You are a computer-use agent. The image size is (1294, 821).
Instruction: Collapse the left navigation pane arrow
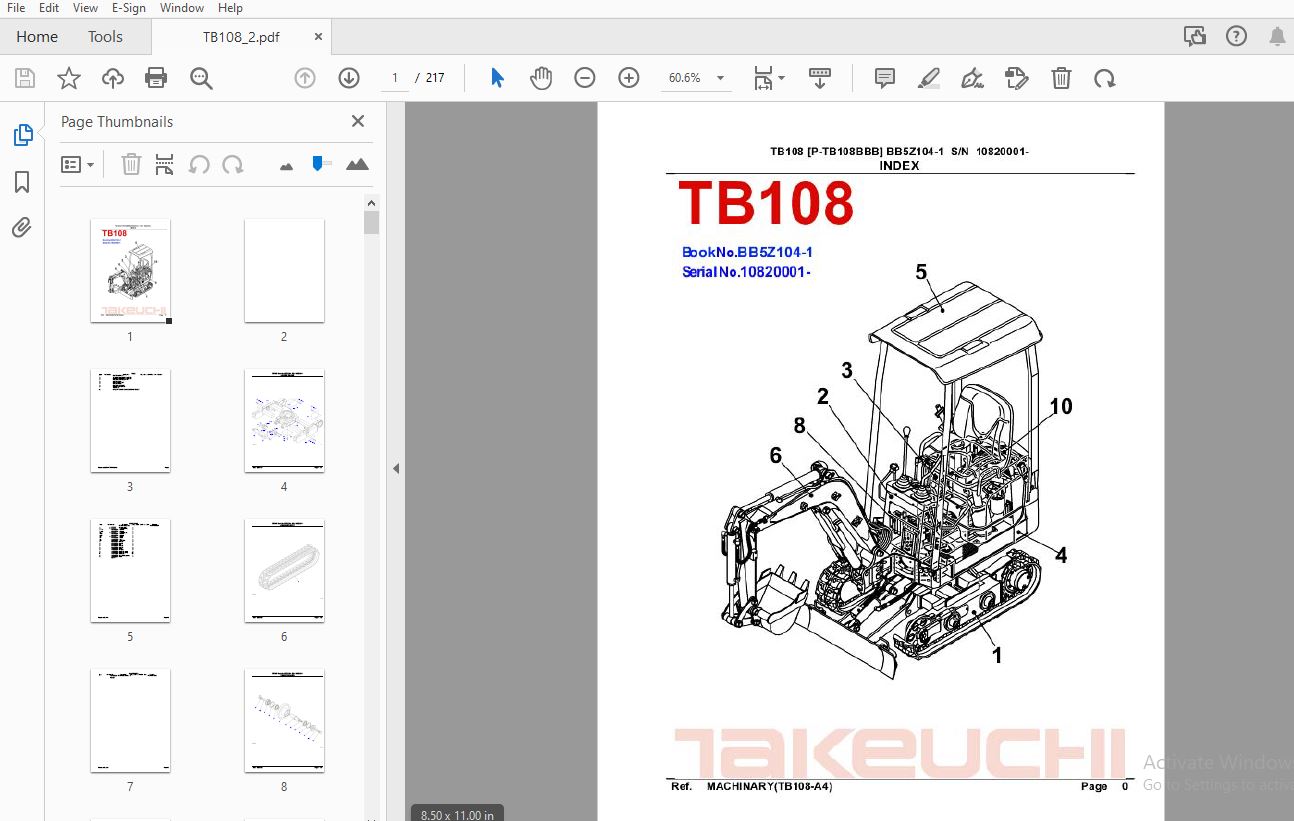tap(396, 468)
